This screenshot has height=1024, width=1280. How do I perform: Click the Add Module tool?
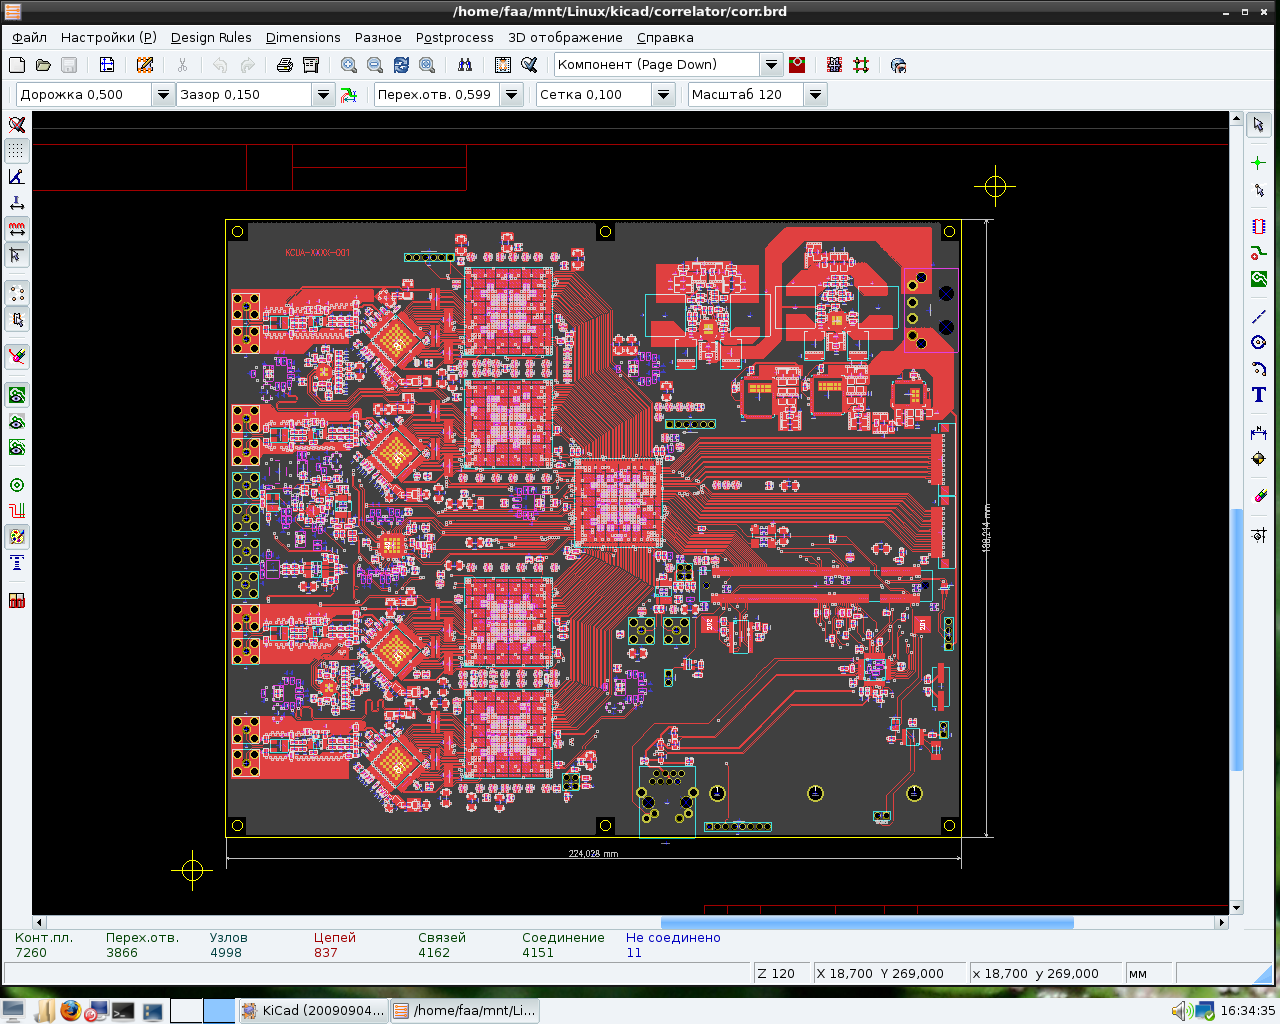click(x=1258, y=227)
